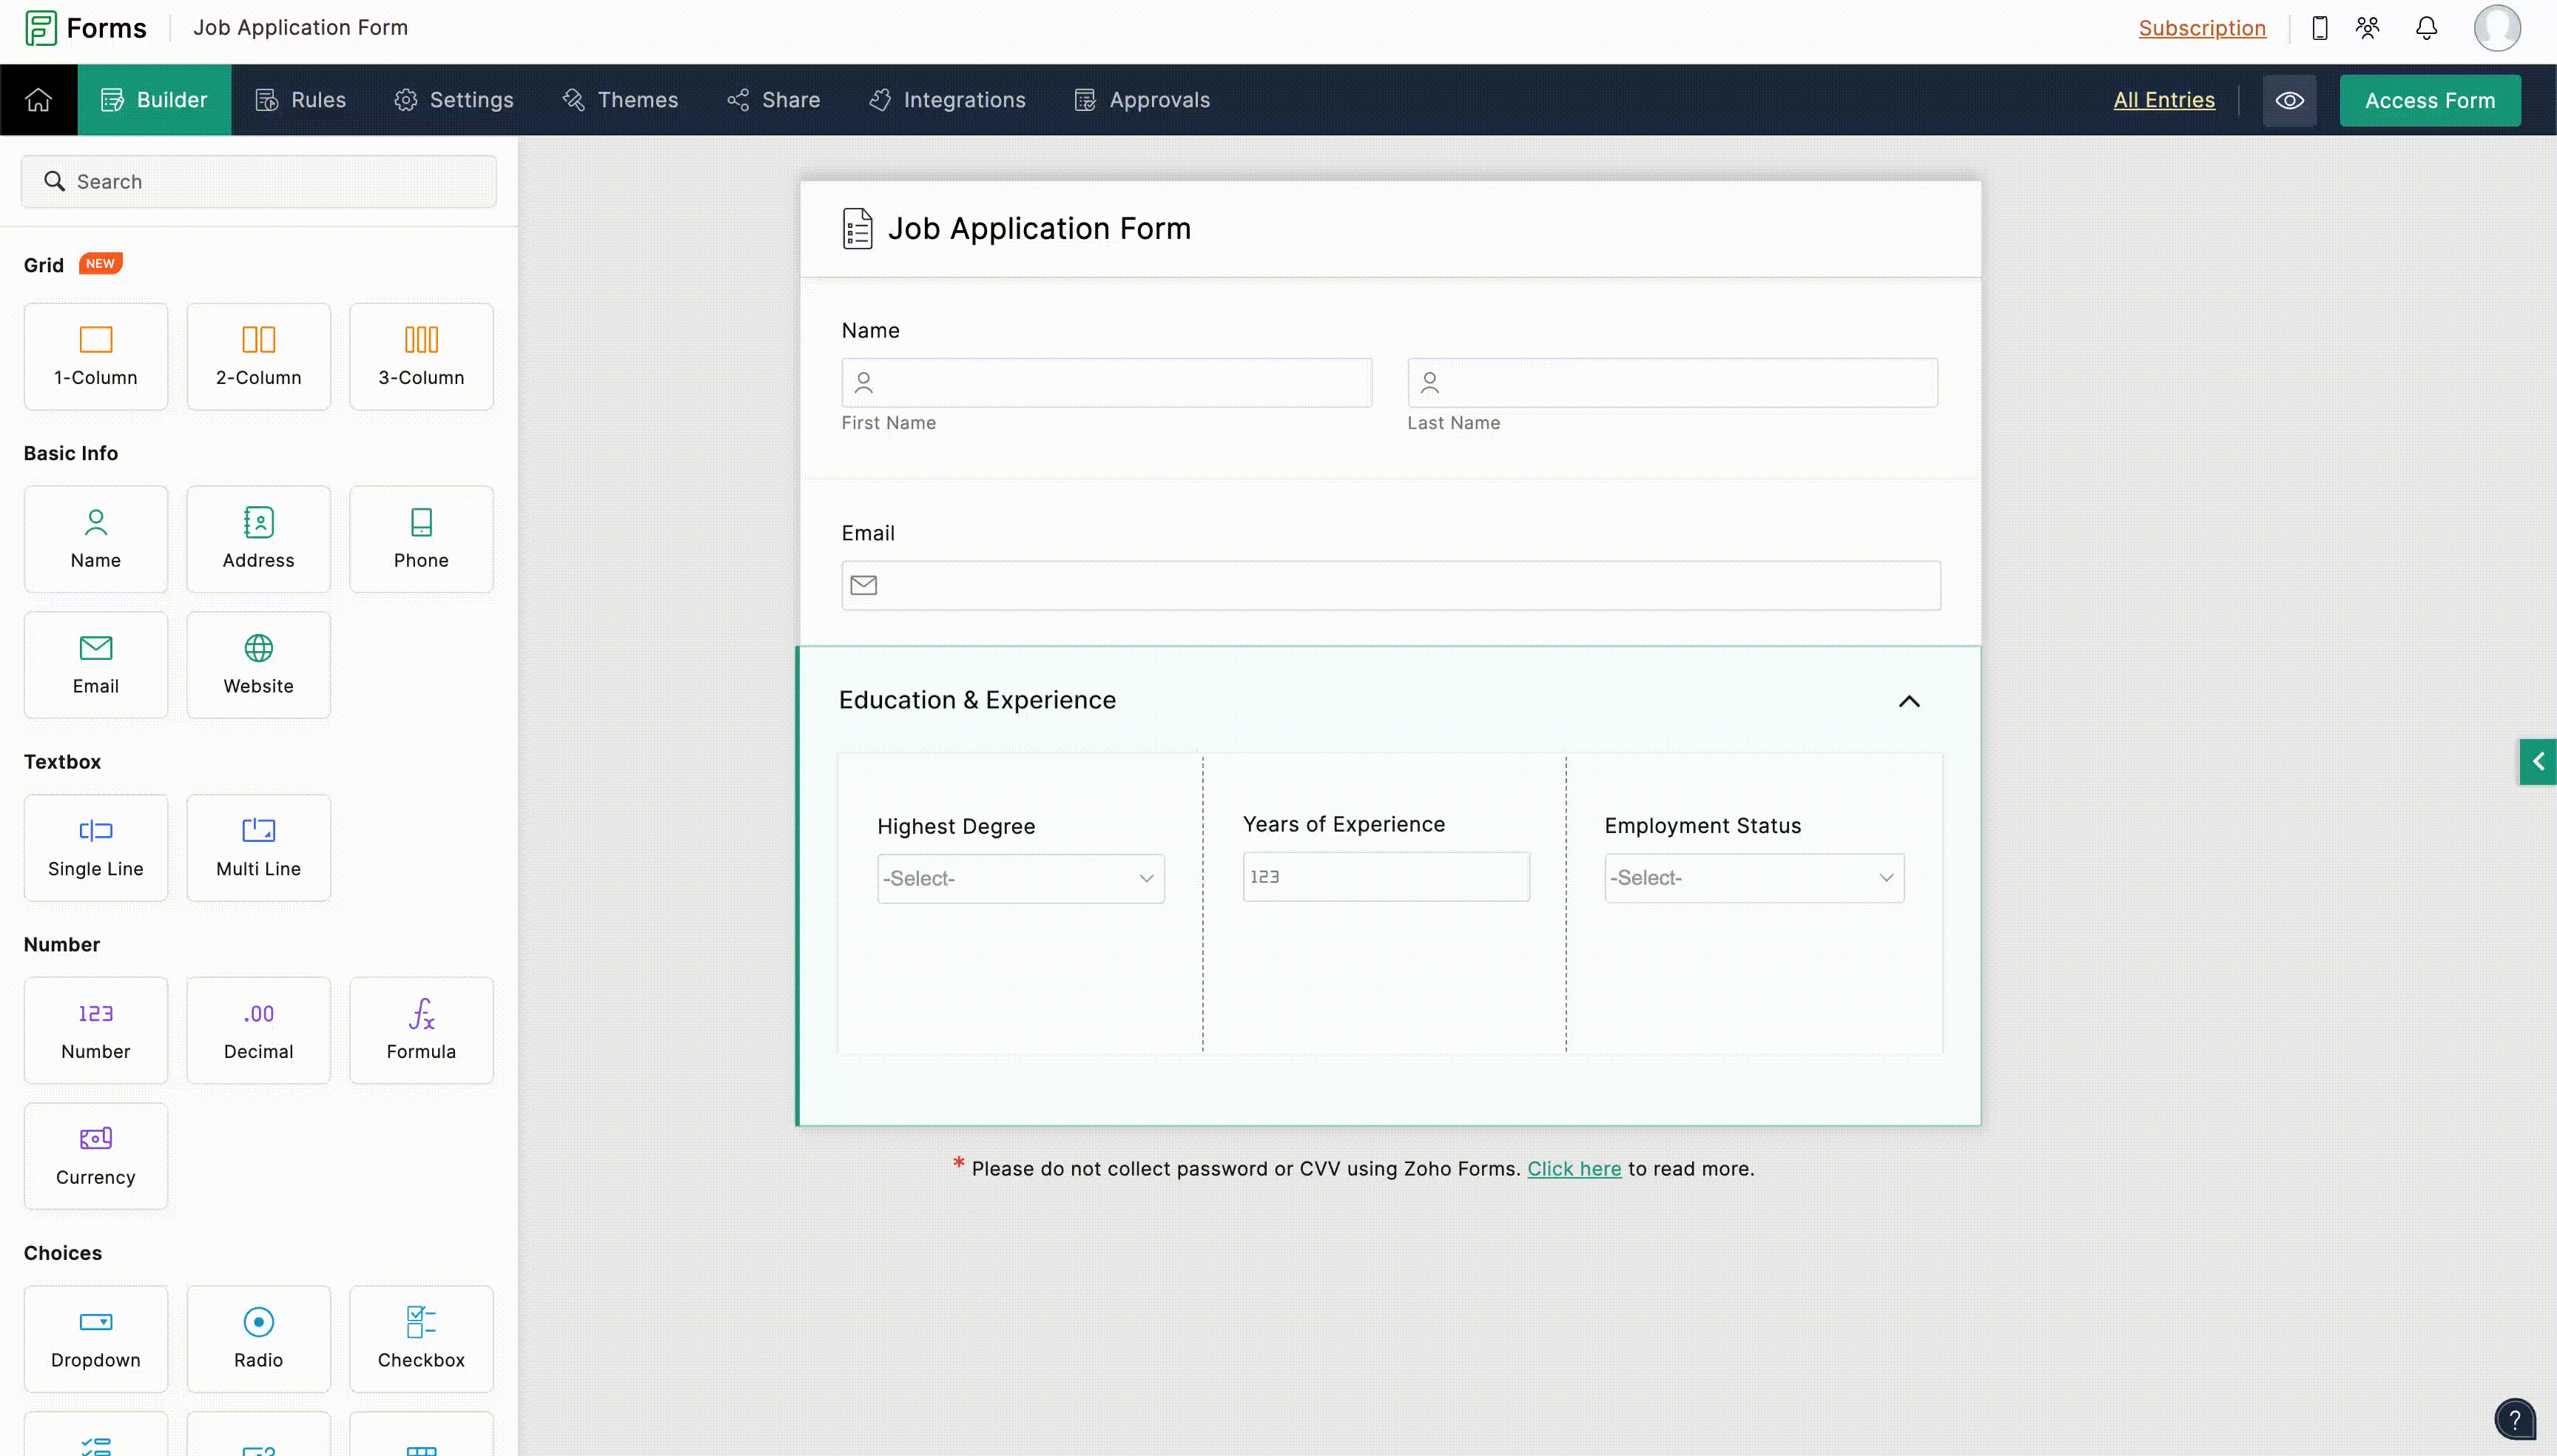The width and height of the screenshot is (2557, 1456).
Task: Open the Themes tab
Action: tap(620, 100)
